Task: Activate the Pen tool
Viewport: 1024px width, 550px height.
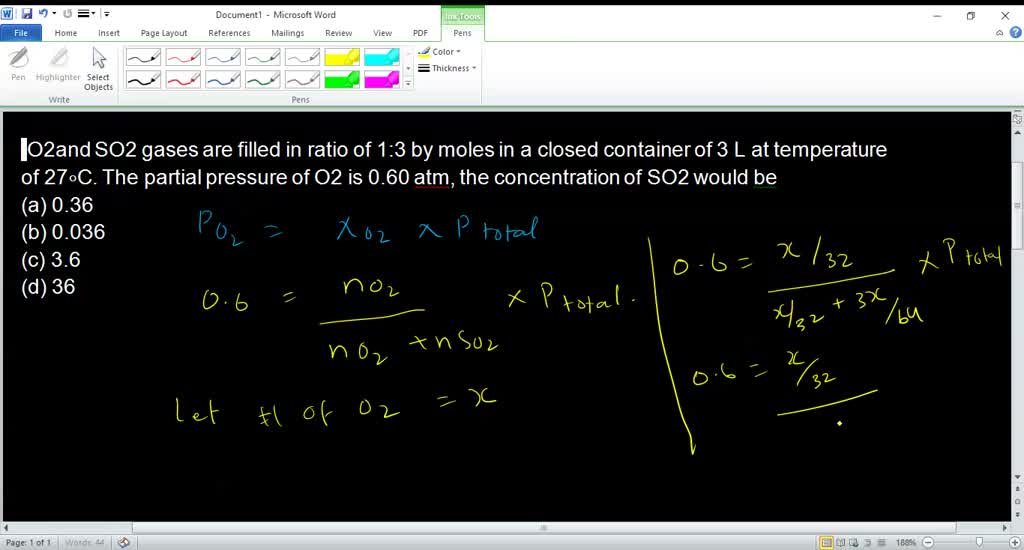Action: 18,64
